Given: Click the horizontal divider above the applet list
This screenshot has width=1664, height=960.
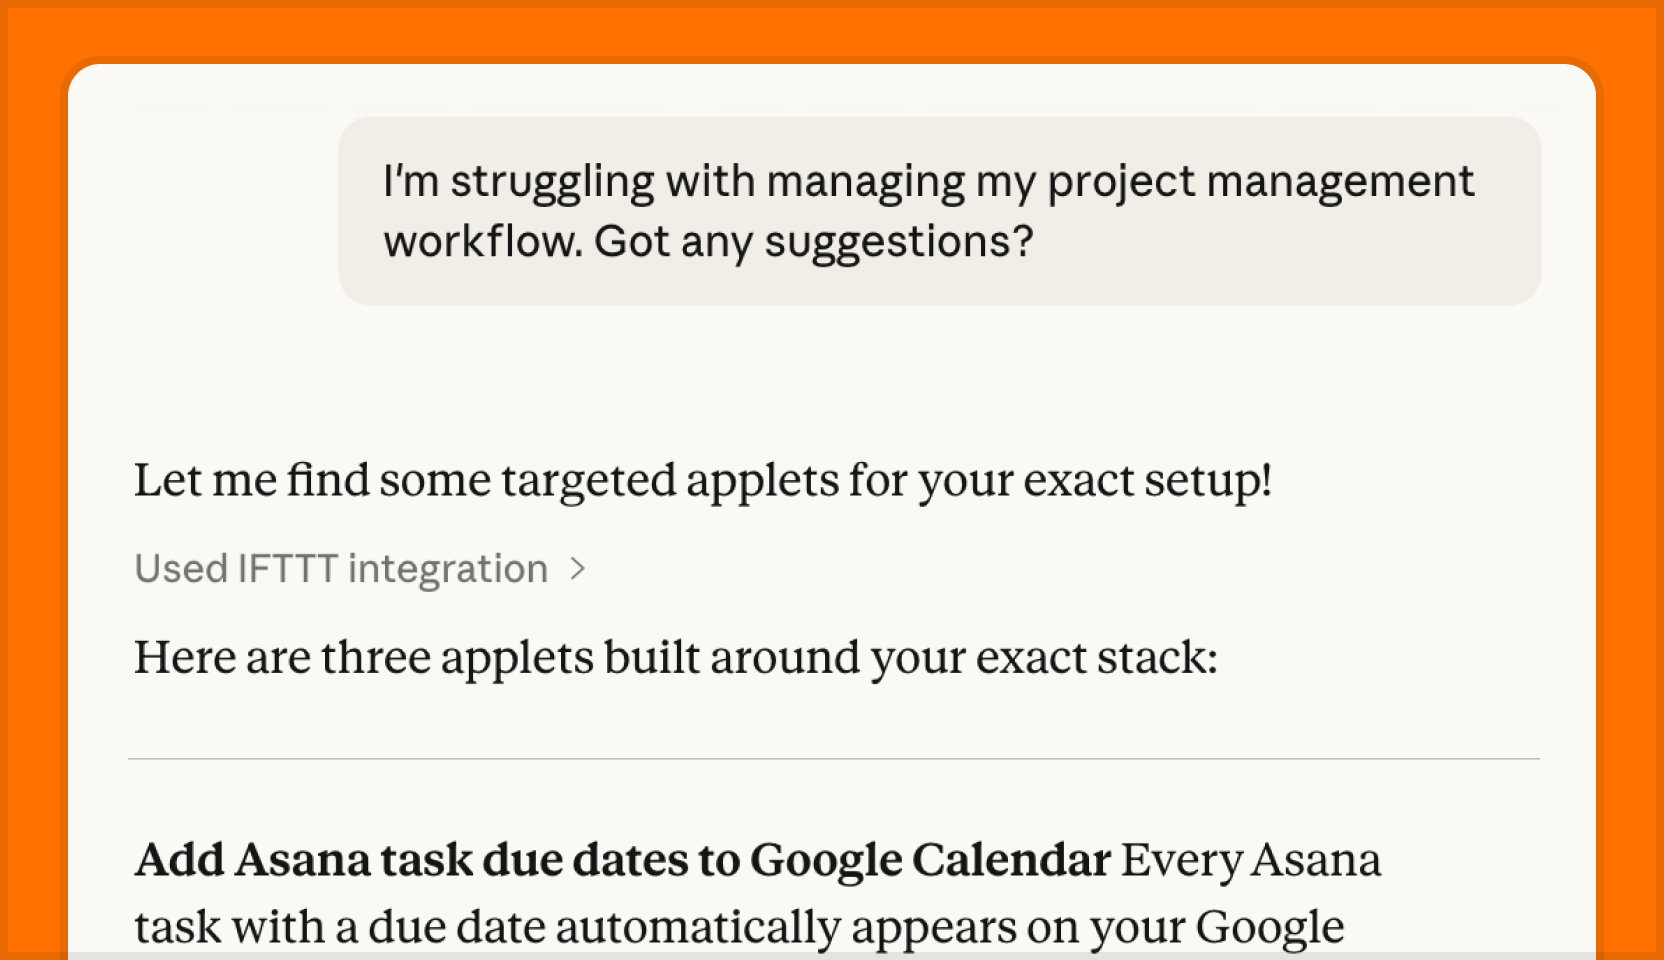Looking at the screenshot, I should (836, 757).
